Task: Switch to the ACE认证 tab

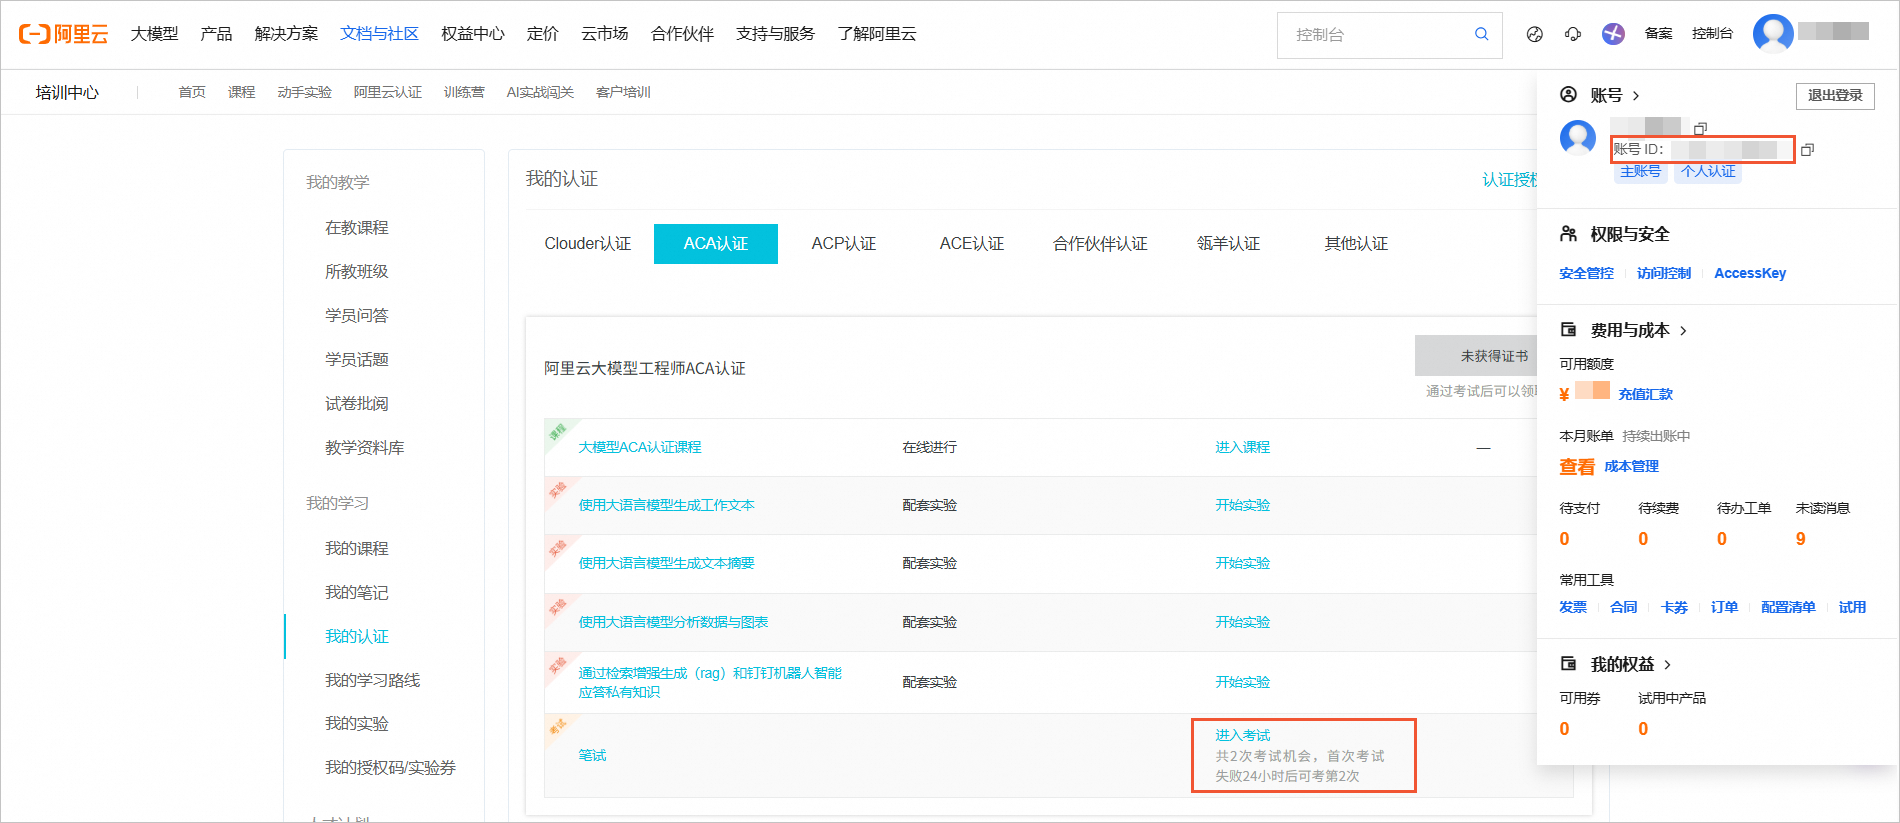Action: point(972,244)
